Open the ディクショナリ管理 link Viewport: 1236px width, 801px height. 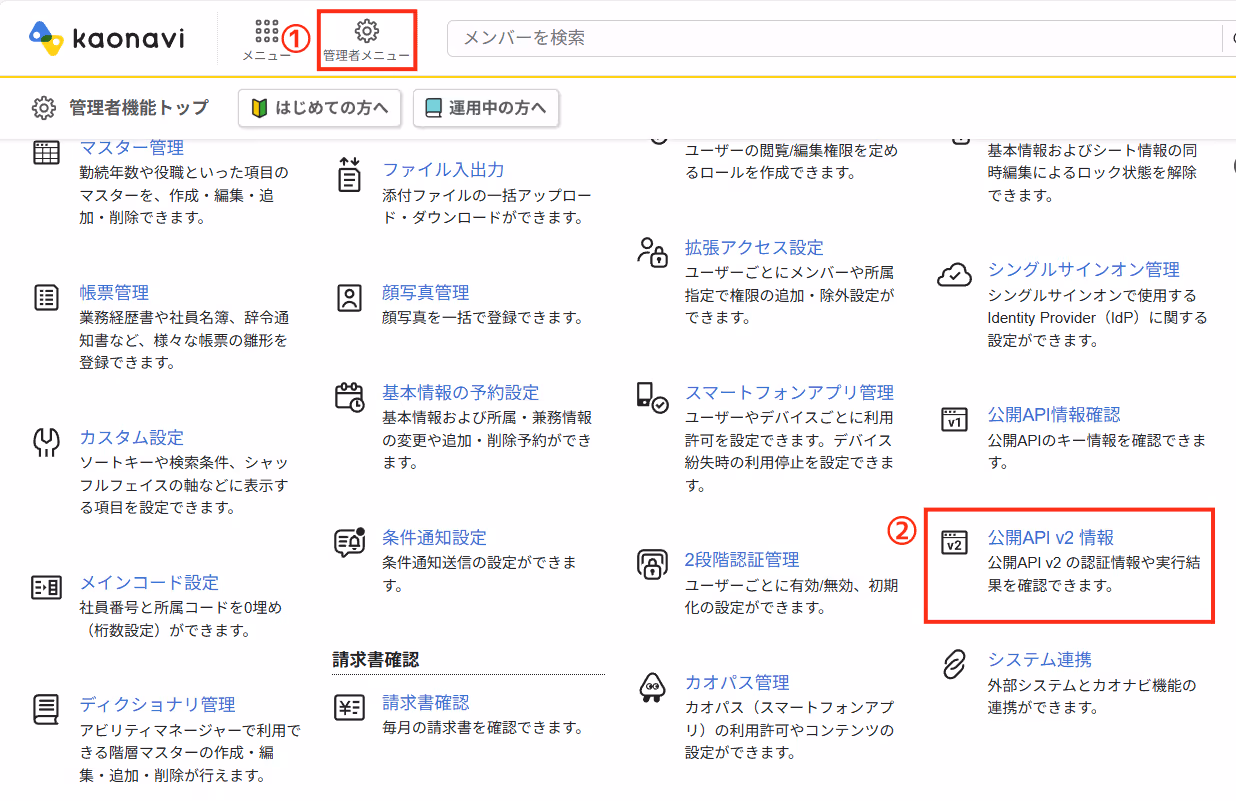click(158, 705)
